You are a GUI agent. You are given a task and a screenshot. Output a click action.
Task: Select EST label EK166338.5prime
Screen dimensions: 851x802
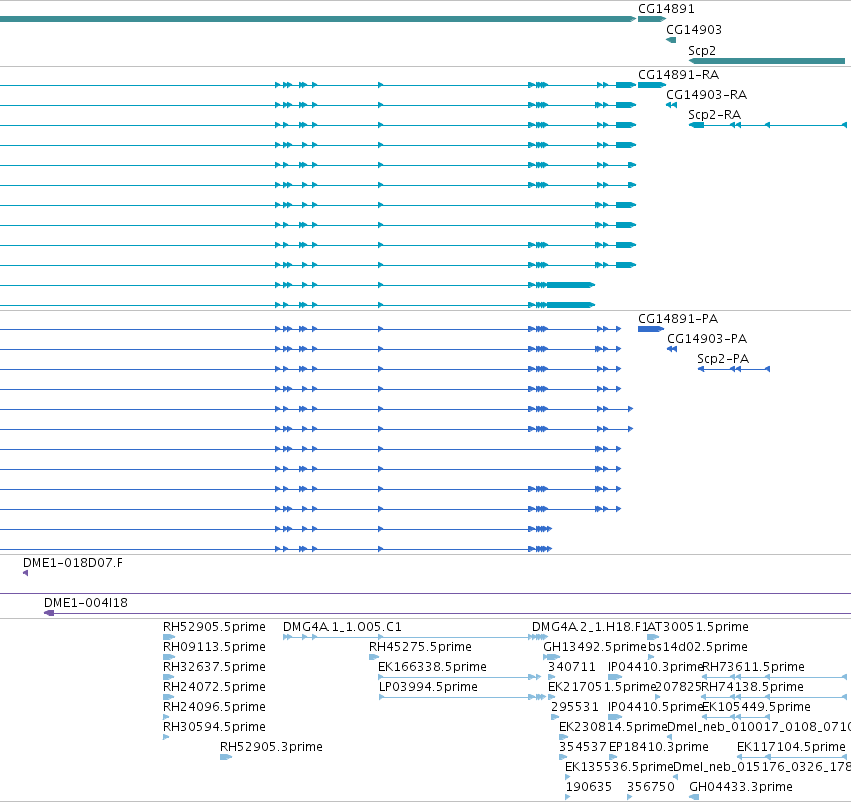point(433,667)
